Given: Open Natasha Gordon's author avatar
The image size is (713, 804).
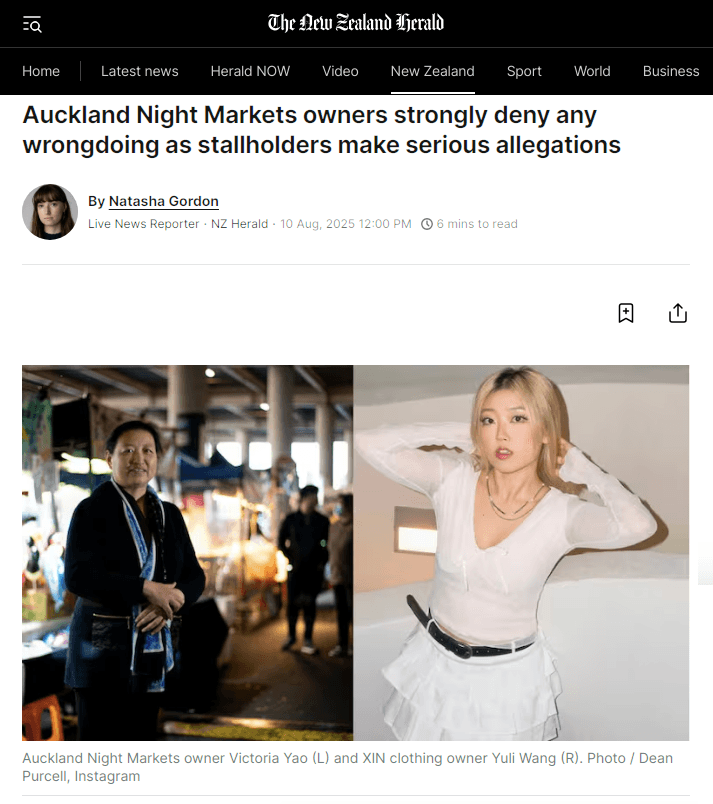Looking at the screenshot, I should (50, 212).
